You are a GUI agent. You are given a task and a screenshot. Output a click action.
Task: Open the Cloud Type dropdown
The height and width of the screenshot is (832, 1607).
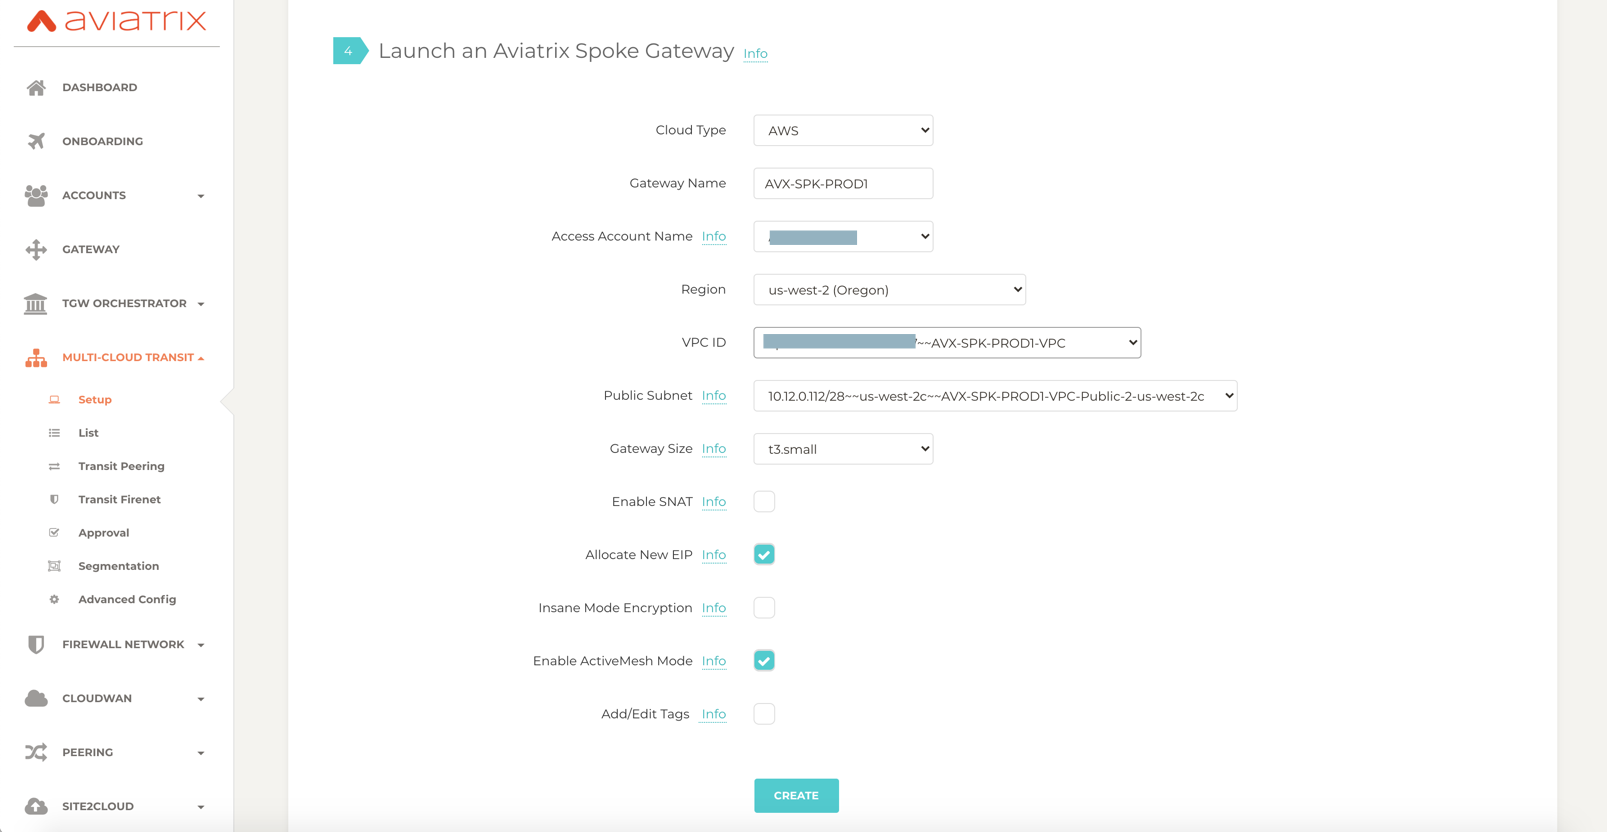pos(843,131)
